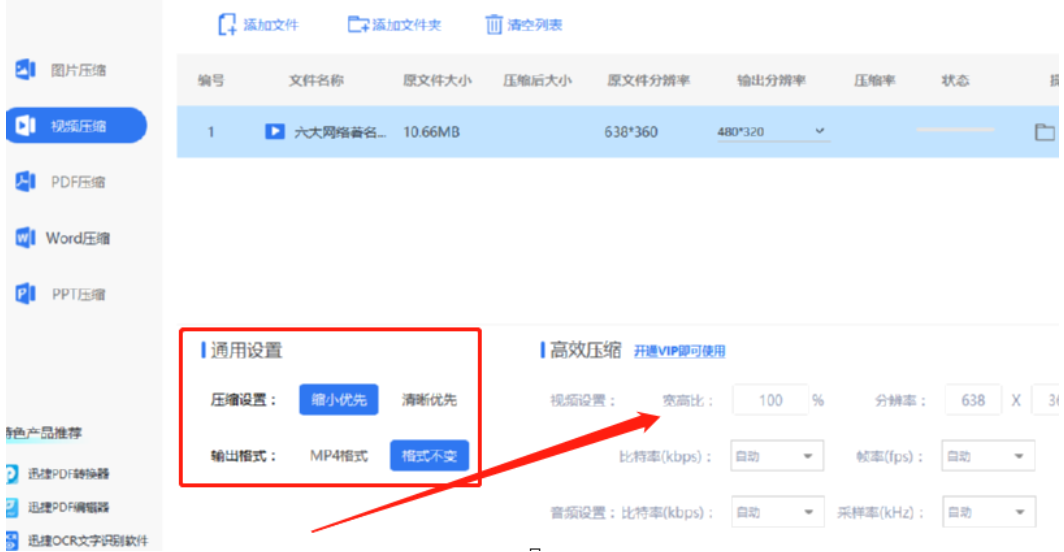
Task: Open 迅捷OCR文字识别软件 recommendation link
Action: [88, 540]
